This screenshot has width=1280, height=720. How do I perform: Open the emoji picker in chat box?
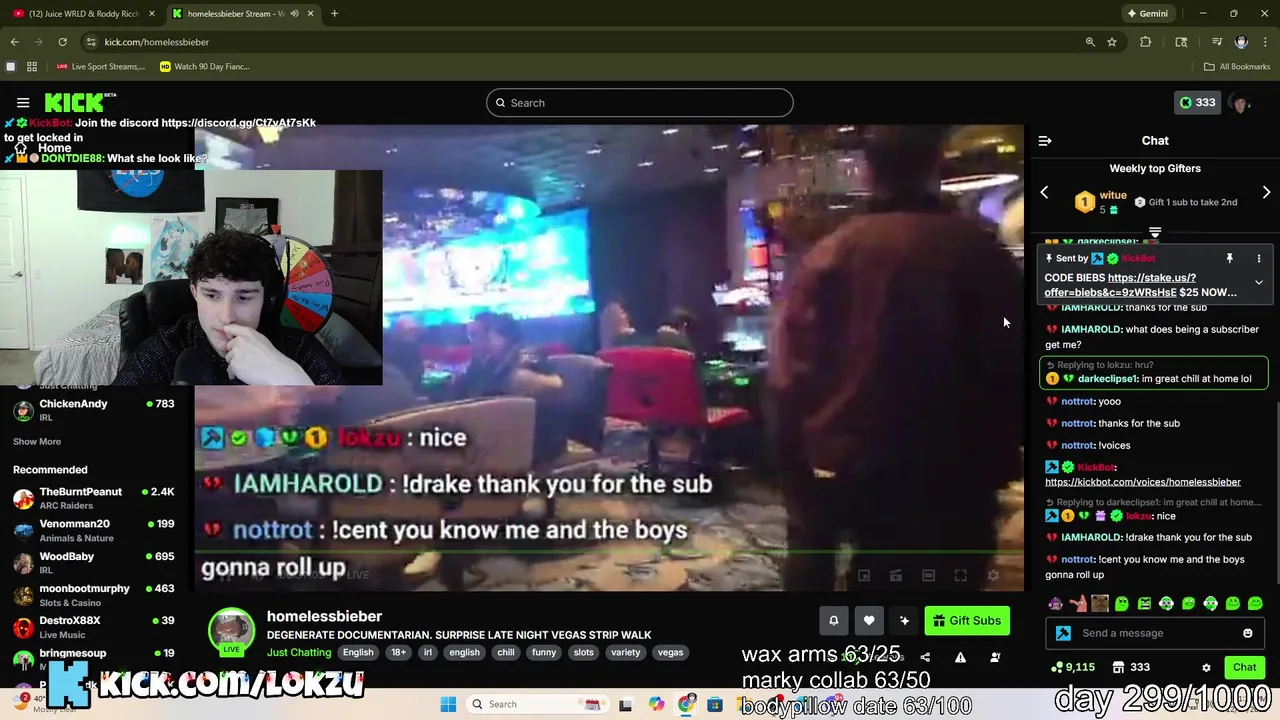pos(1248,633)
